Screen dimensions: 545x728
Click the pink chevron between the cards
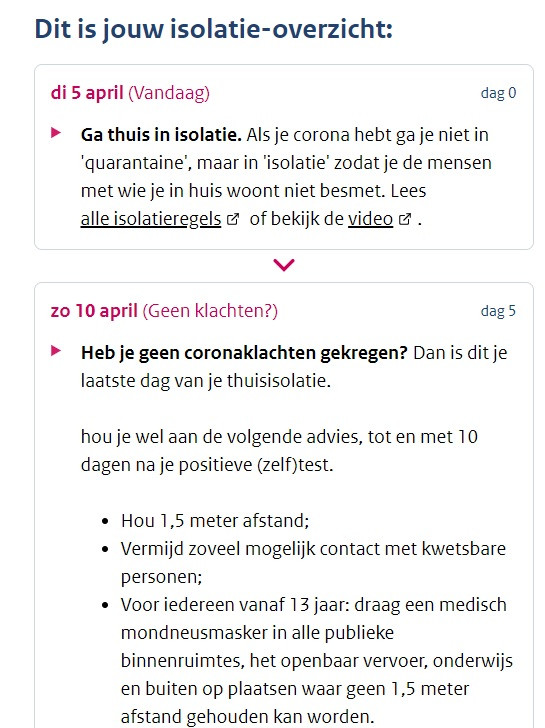click(x=284, y=265)
